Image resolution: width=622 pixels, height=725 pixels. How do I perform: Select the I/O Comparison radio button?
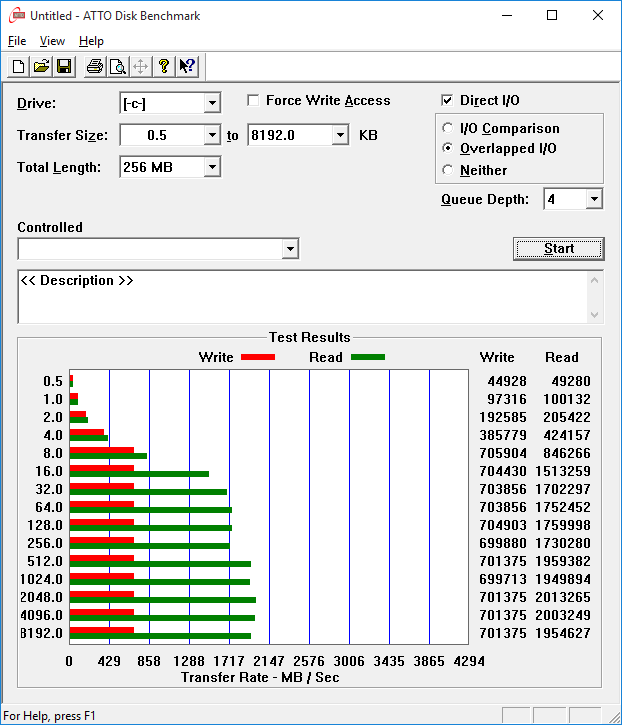pyautogui.click(x=447, y=128)
